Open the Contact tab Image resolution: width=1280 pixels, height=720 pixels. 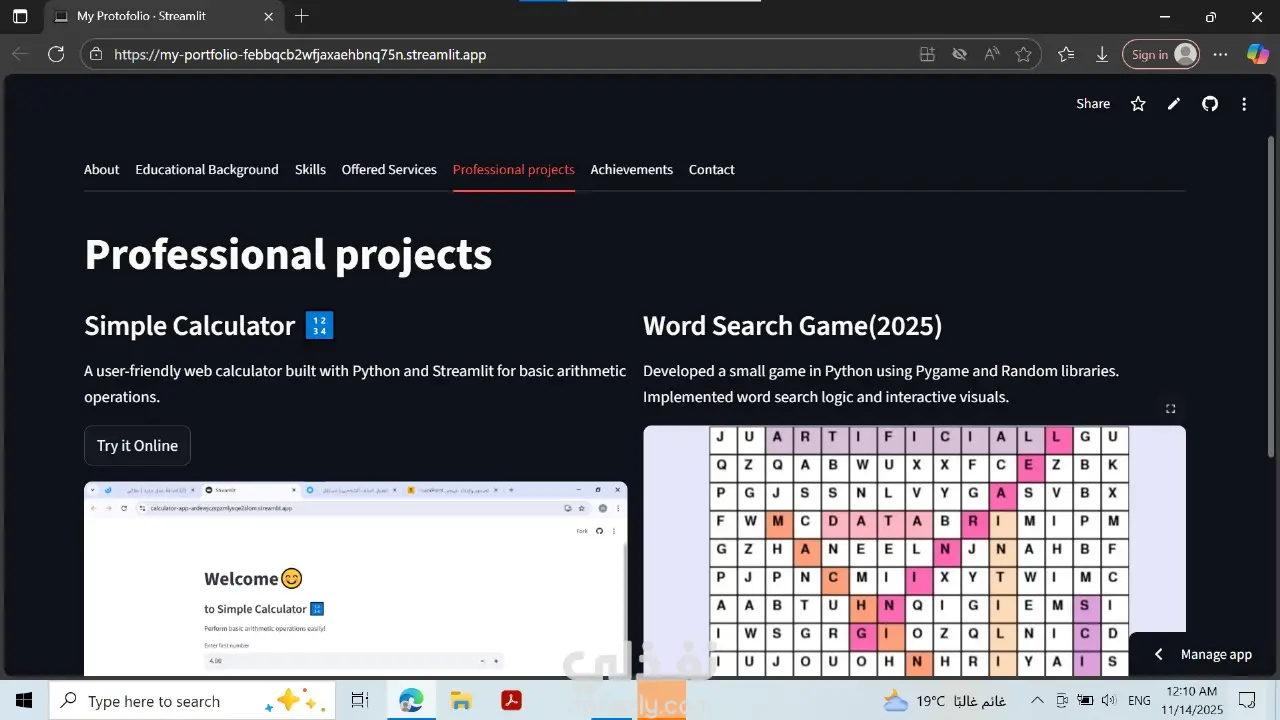(x=712, y=170)
